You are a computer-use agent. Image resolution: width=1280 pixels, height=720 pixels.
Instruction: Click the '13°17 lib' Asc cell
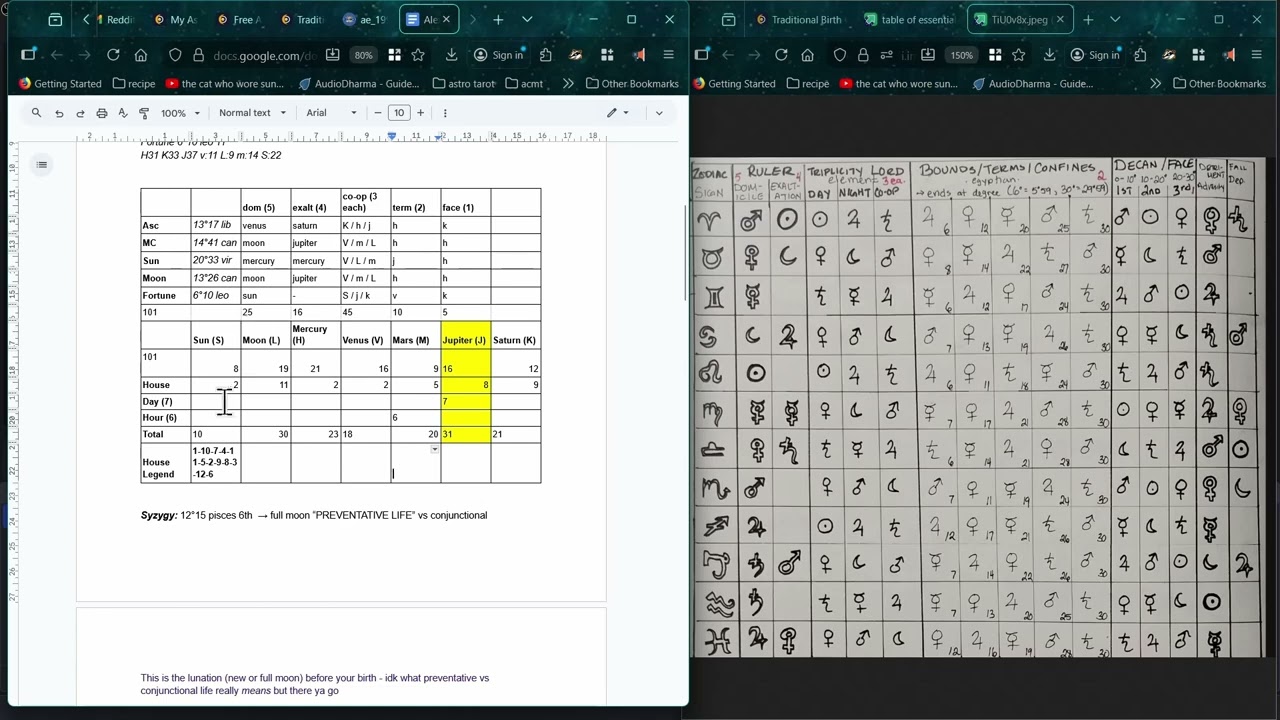pyautogui.click(x=216, y=225)
